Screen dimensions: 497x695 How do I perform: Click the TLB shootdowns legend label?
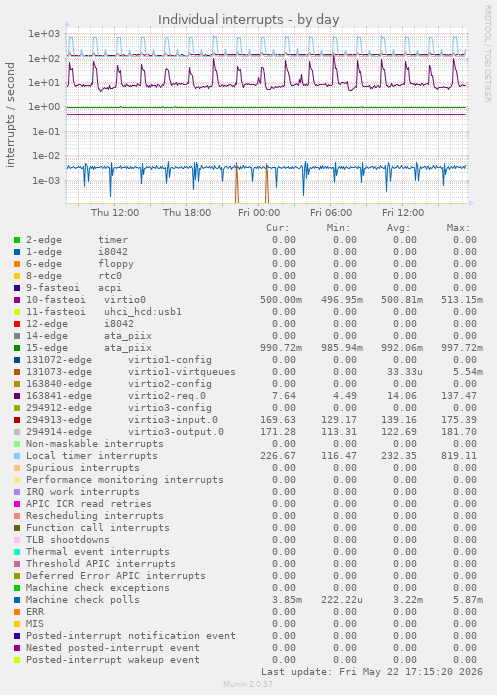pos(67,540)
